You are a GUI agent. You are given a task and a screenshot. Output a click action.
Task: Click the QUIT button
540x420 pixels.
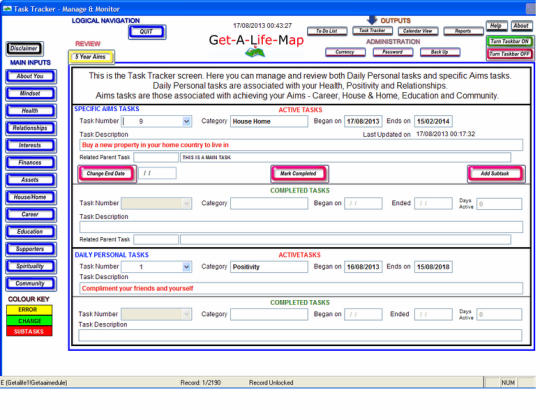[147, 32]
